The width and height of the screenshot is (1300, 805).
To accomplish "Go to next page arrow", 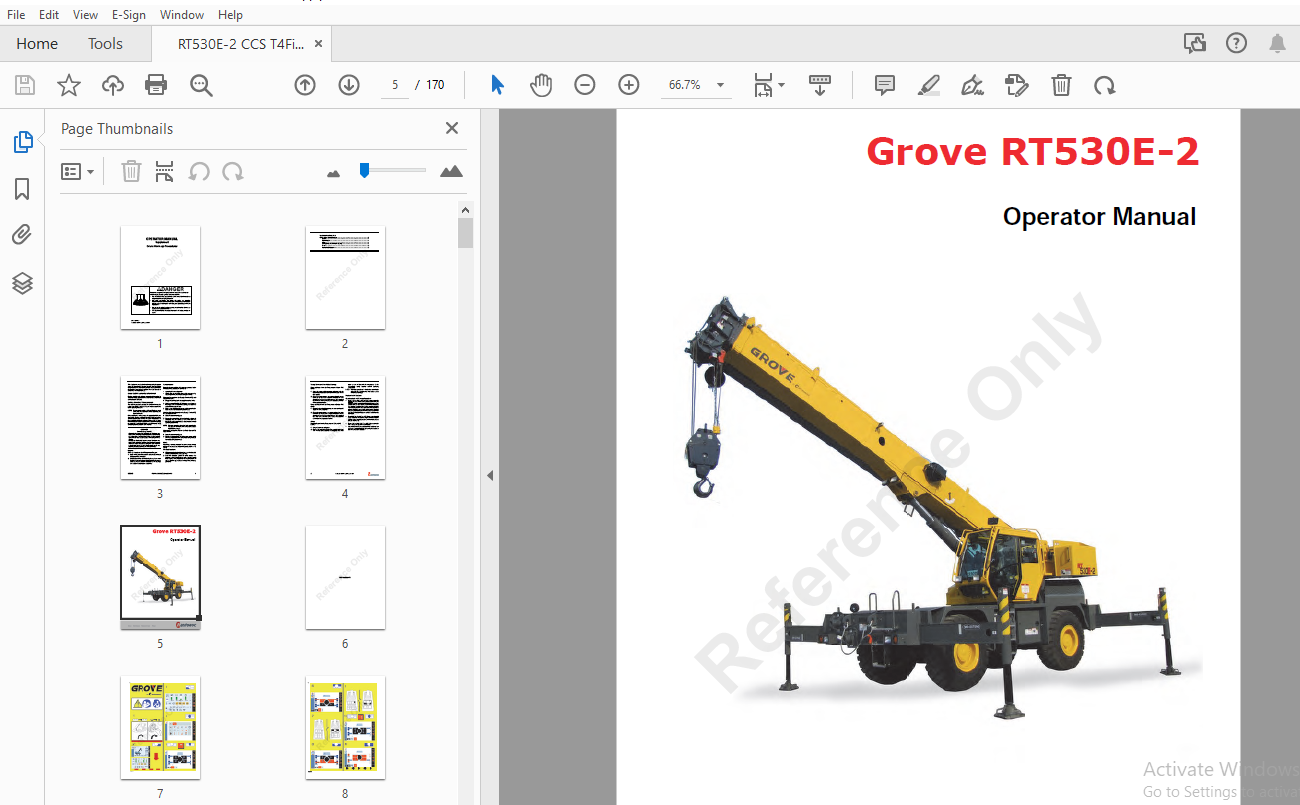I will (349, 85).
